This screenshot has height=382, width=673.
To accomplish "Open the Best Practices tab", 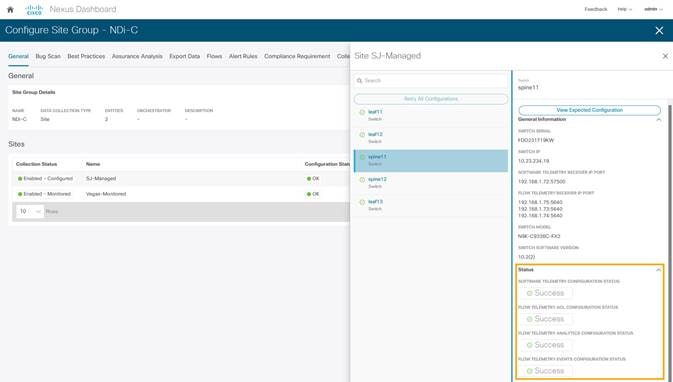I will point(86,56).
